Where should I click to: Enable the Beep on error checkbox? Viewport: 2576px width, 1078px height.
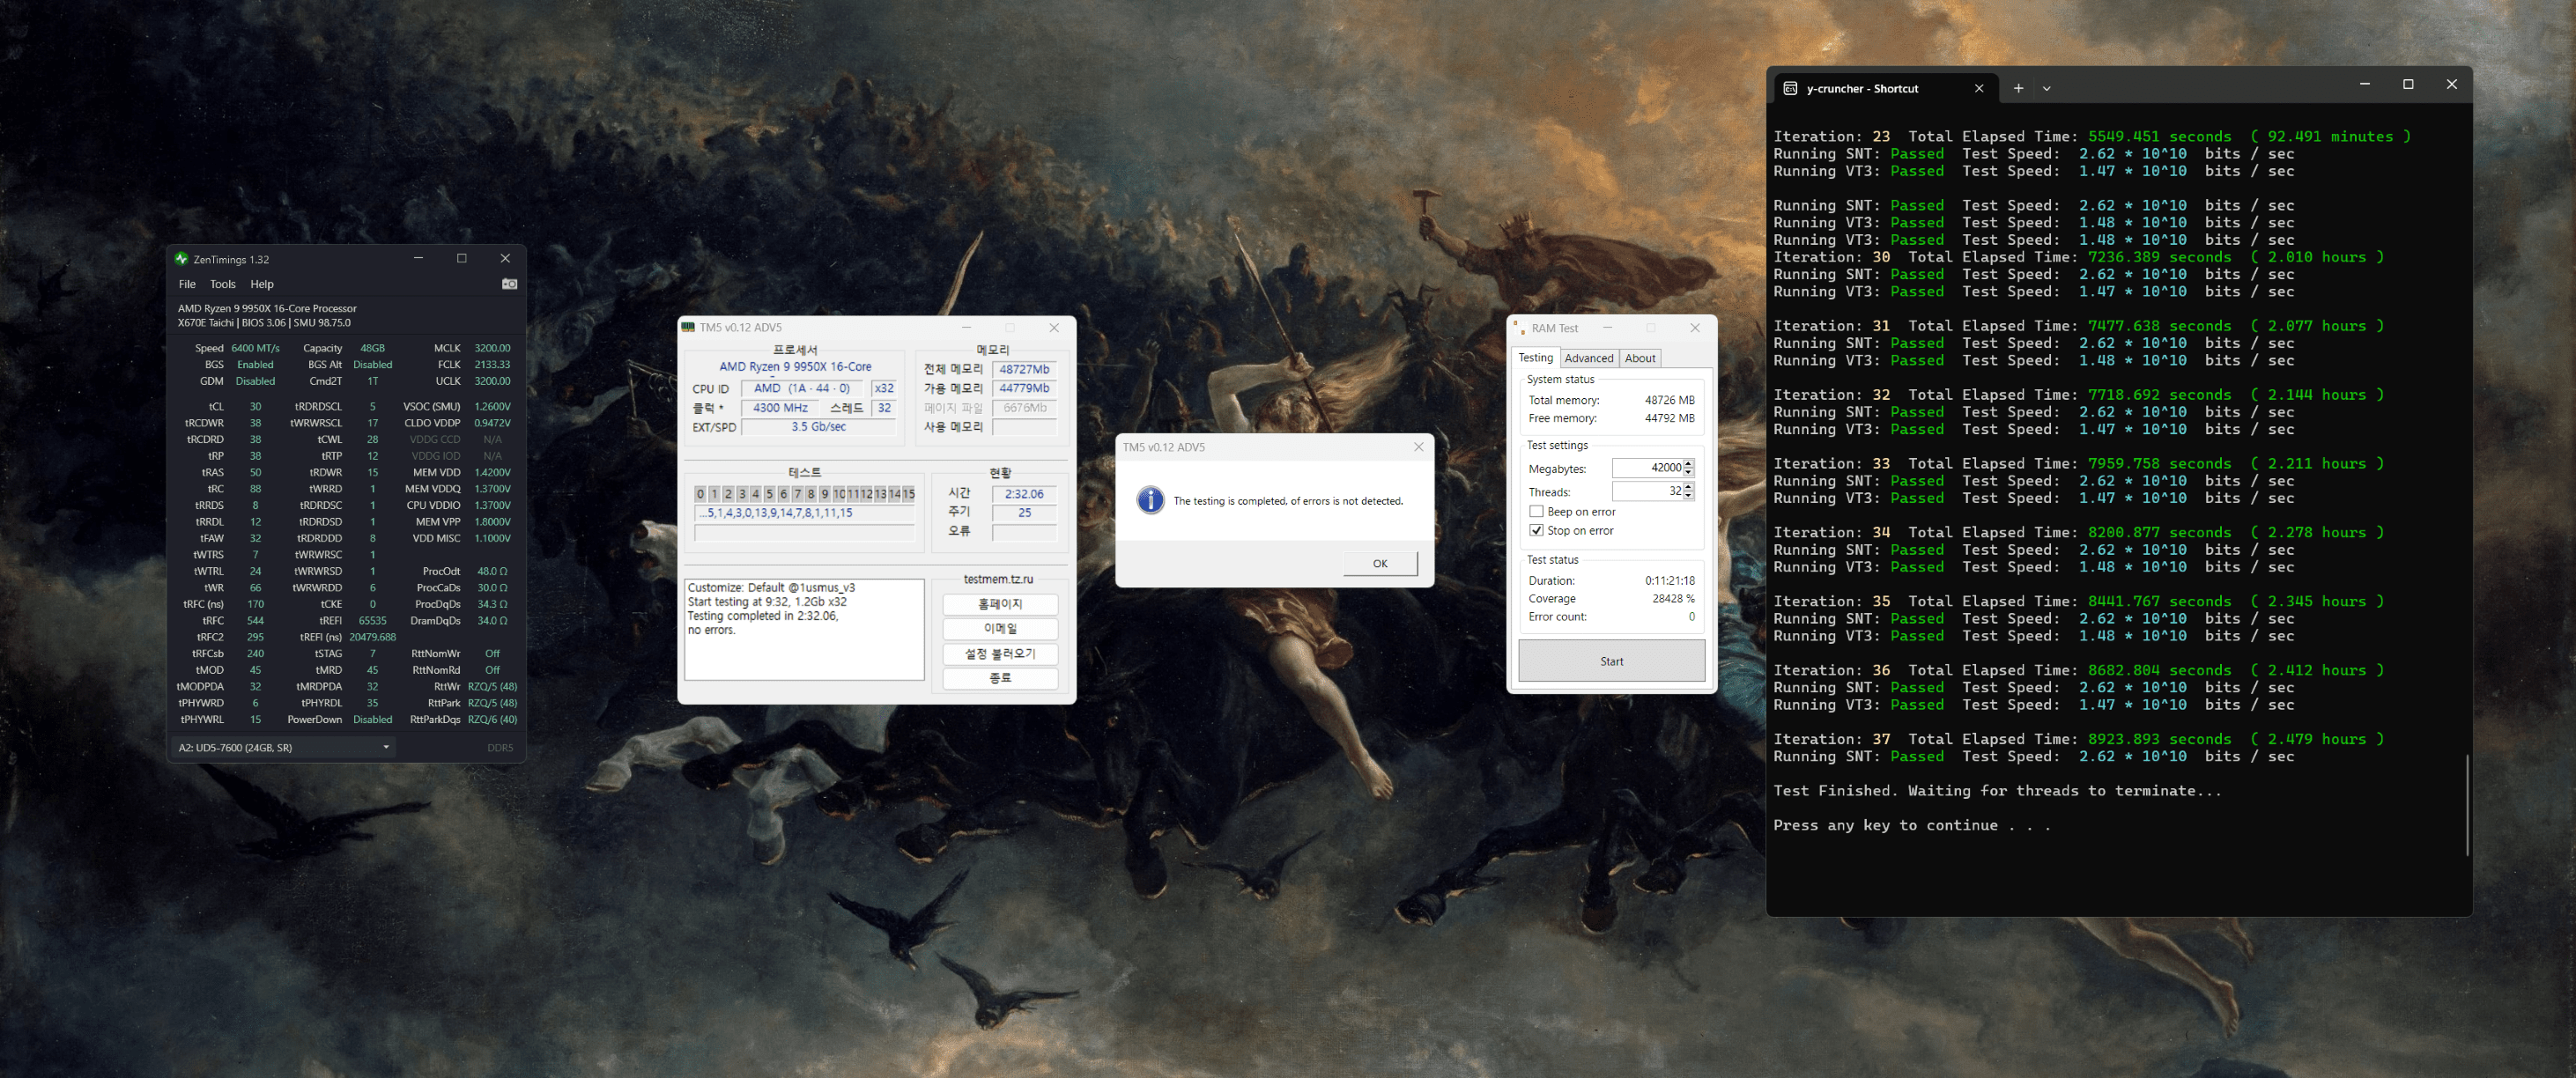click(x=1536, y=512)
